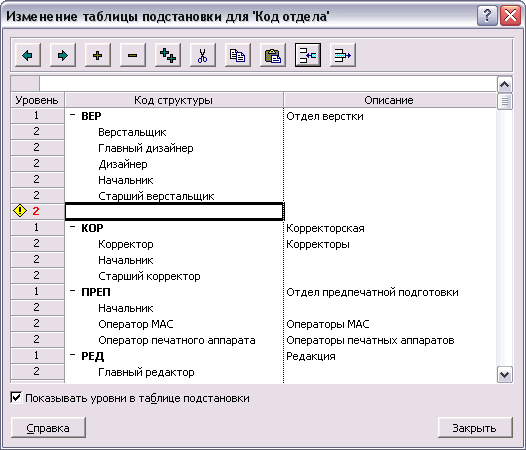Click the empty highlighted code cell
Image resolution: width=526 pixels, height=450 pixels.
[174, 211]
